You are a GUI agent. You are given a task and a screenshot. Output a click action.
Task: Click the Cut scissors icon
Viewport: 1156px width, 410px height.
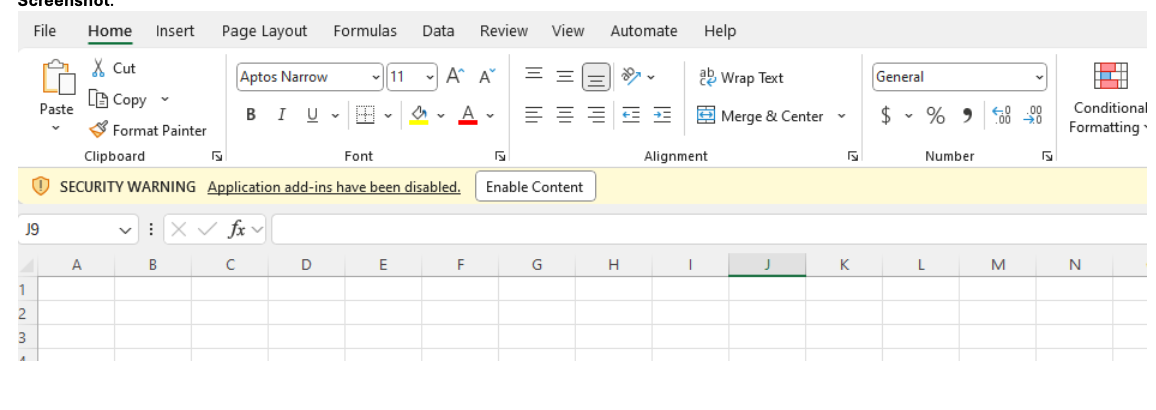click(x=99, y=68)
